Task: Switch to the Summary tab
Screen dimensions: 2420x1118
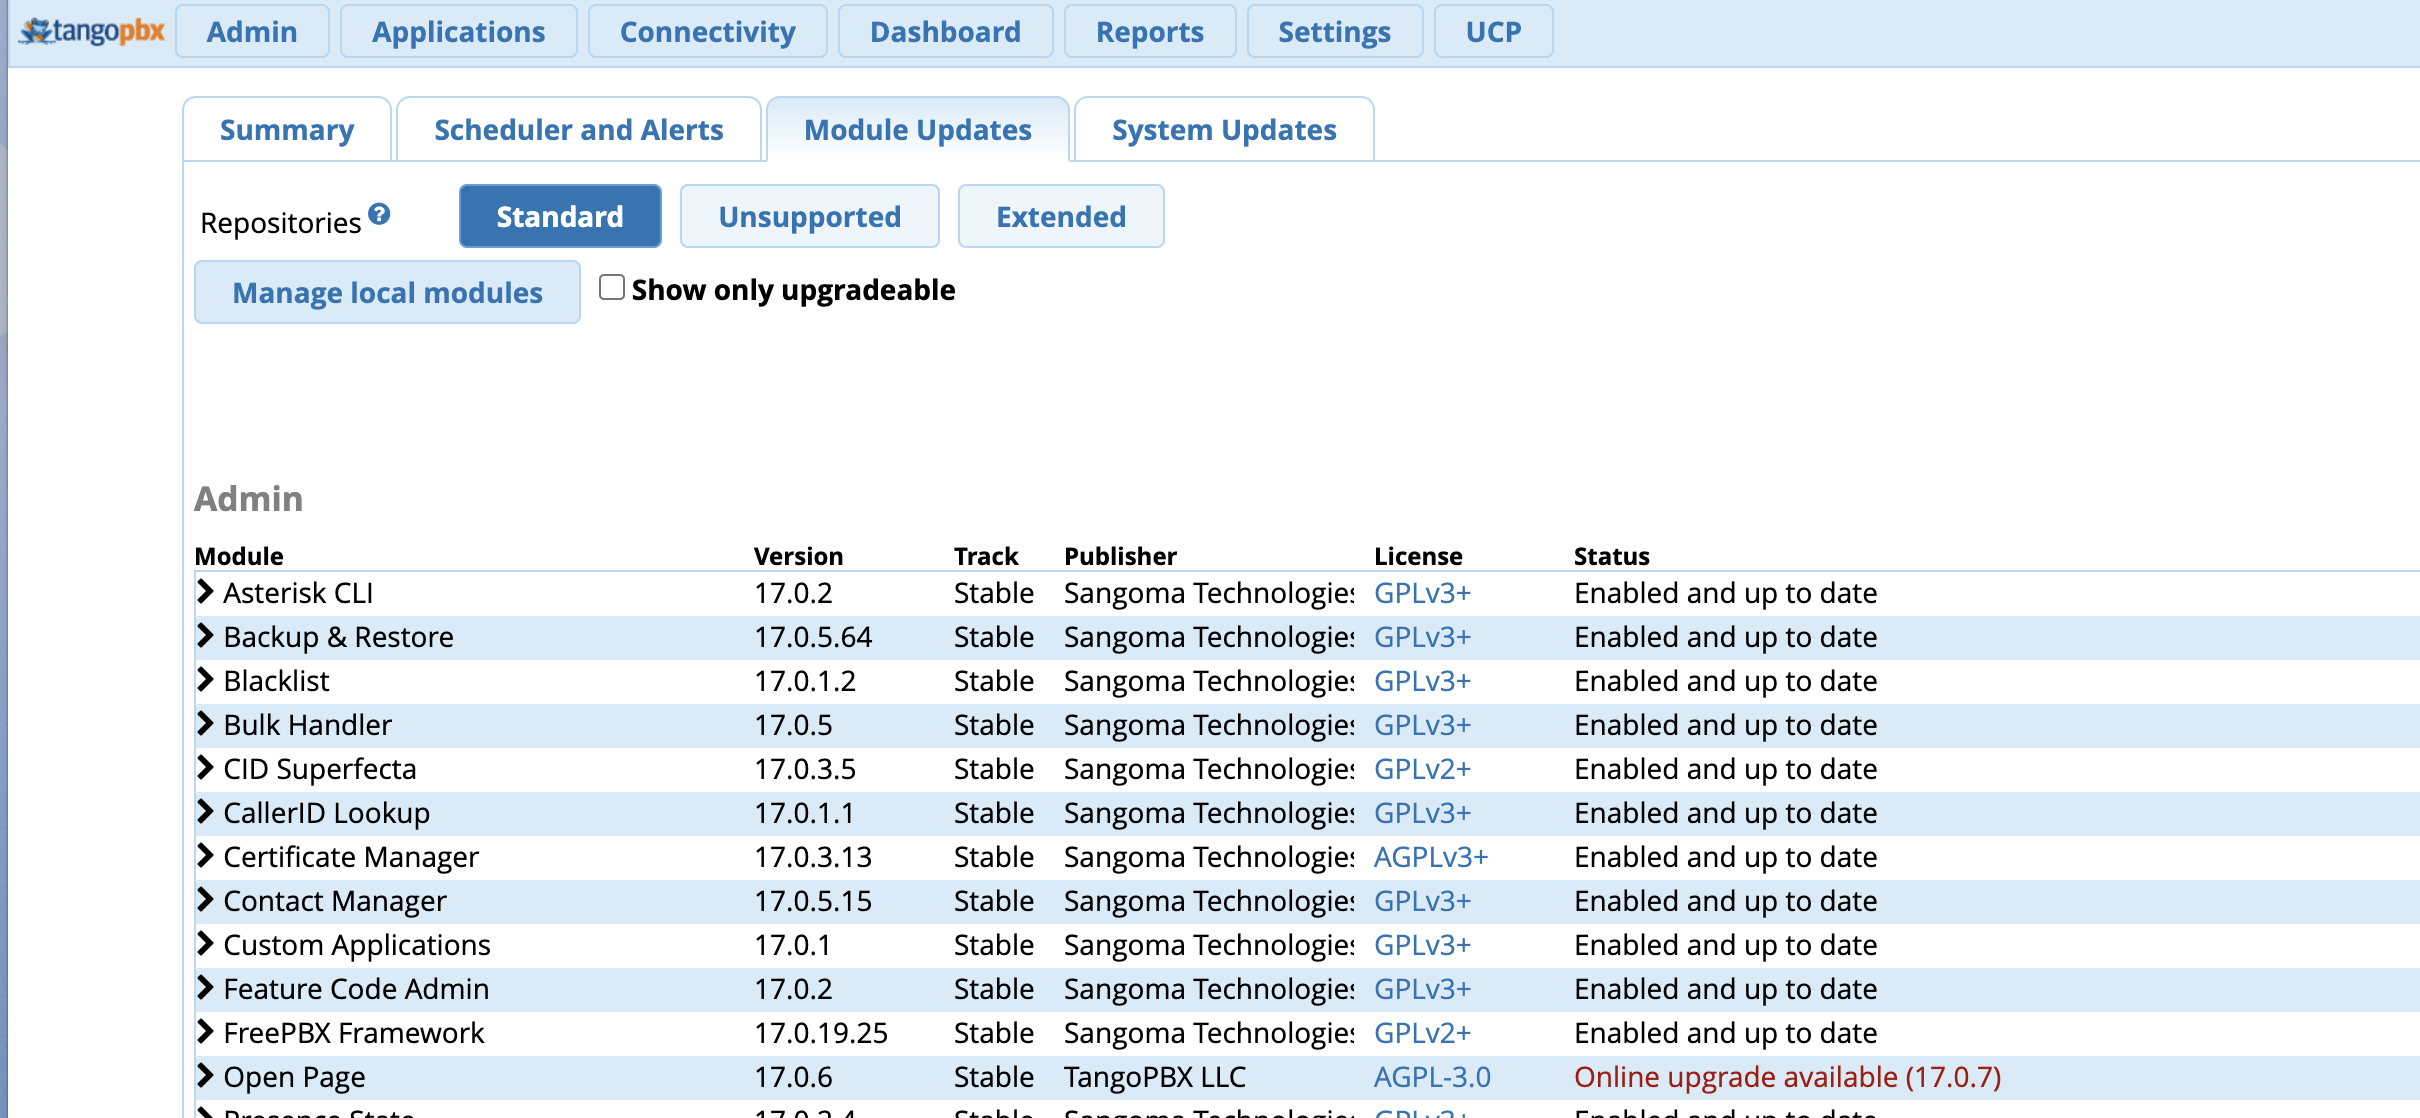Action: click(x=287, y=130)
